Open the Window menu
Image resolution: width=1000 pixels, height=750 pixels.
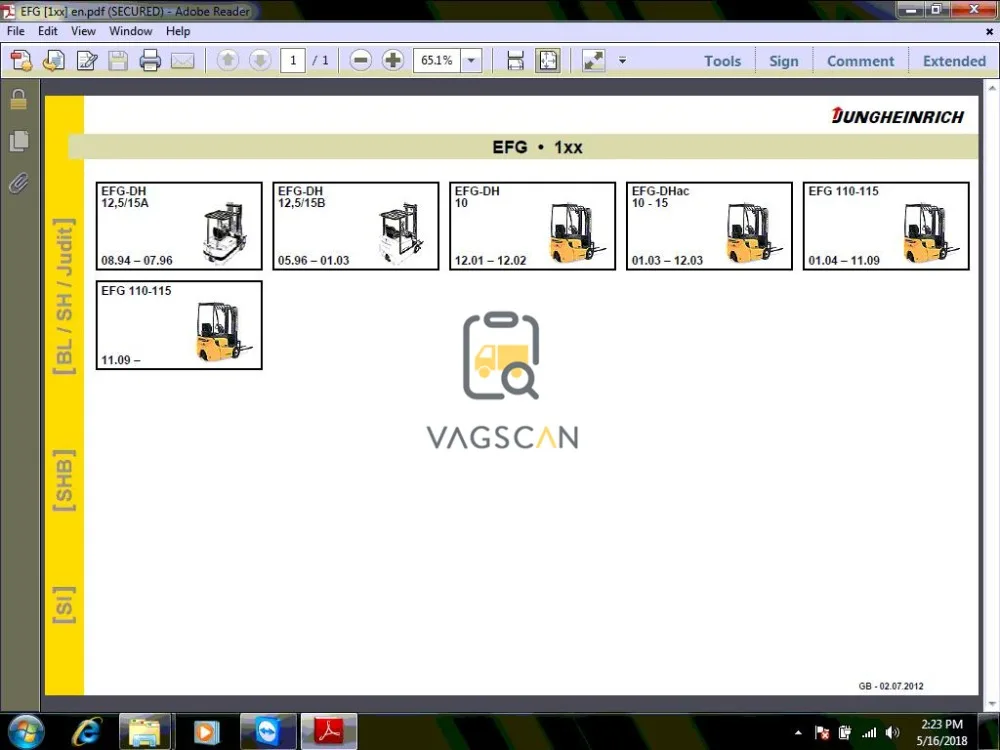pyautogui.click(x=131, y=31)
